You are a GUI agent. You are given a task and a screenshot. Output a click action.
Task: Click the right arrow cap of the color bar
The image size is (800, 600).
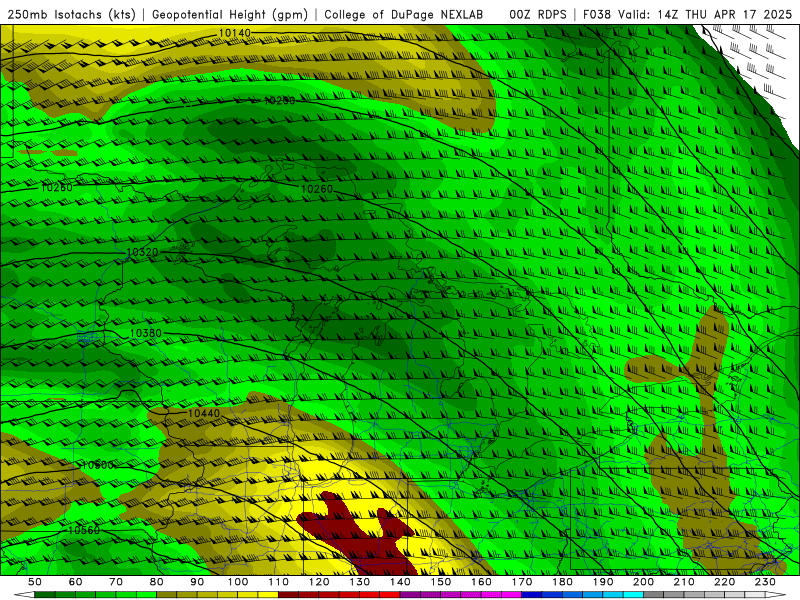point(776,595)
